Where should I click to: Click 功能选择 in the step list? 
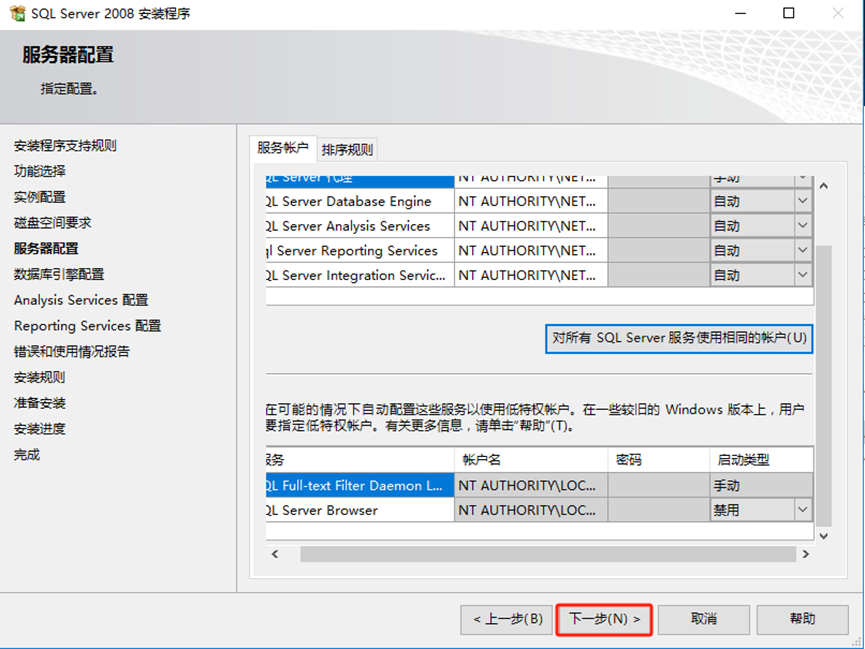40,171
